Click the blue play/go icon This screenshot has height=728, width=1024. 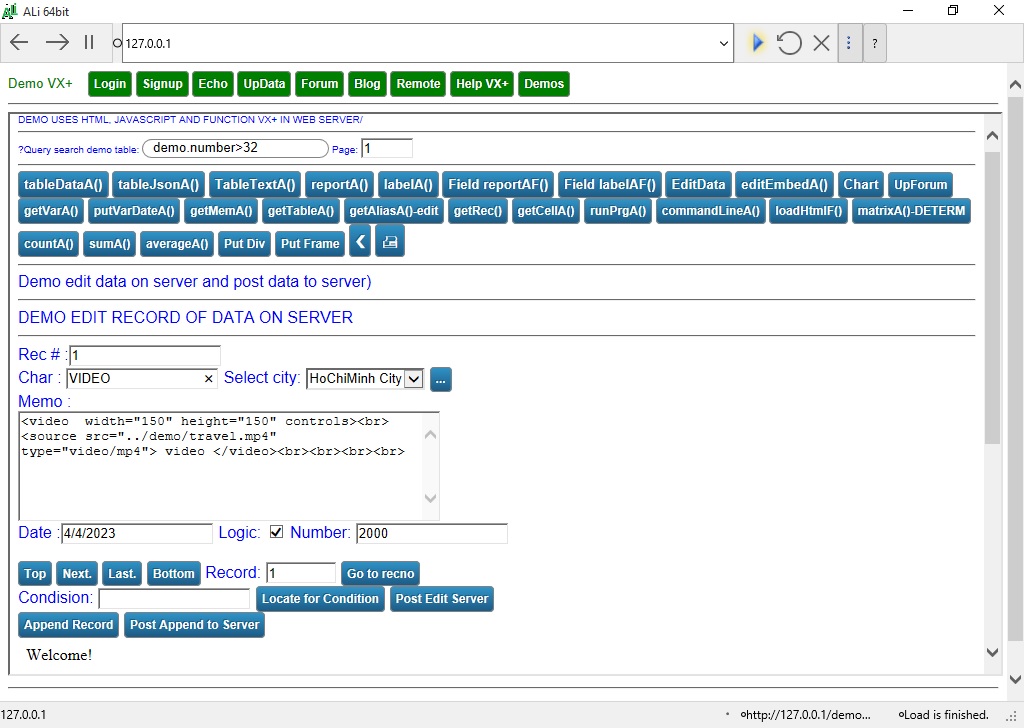pyautogui.click(x=757, y=43)
